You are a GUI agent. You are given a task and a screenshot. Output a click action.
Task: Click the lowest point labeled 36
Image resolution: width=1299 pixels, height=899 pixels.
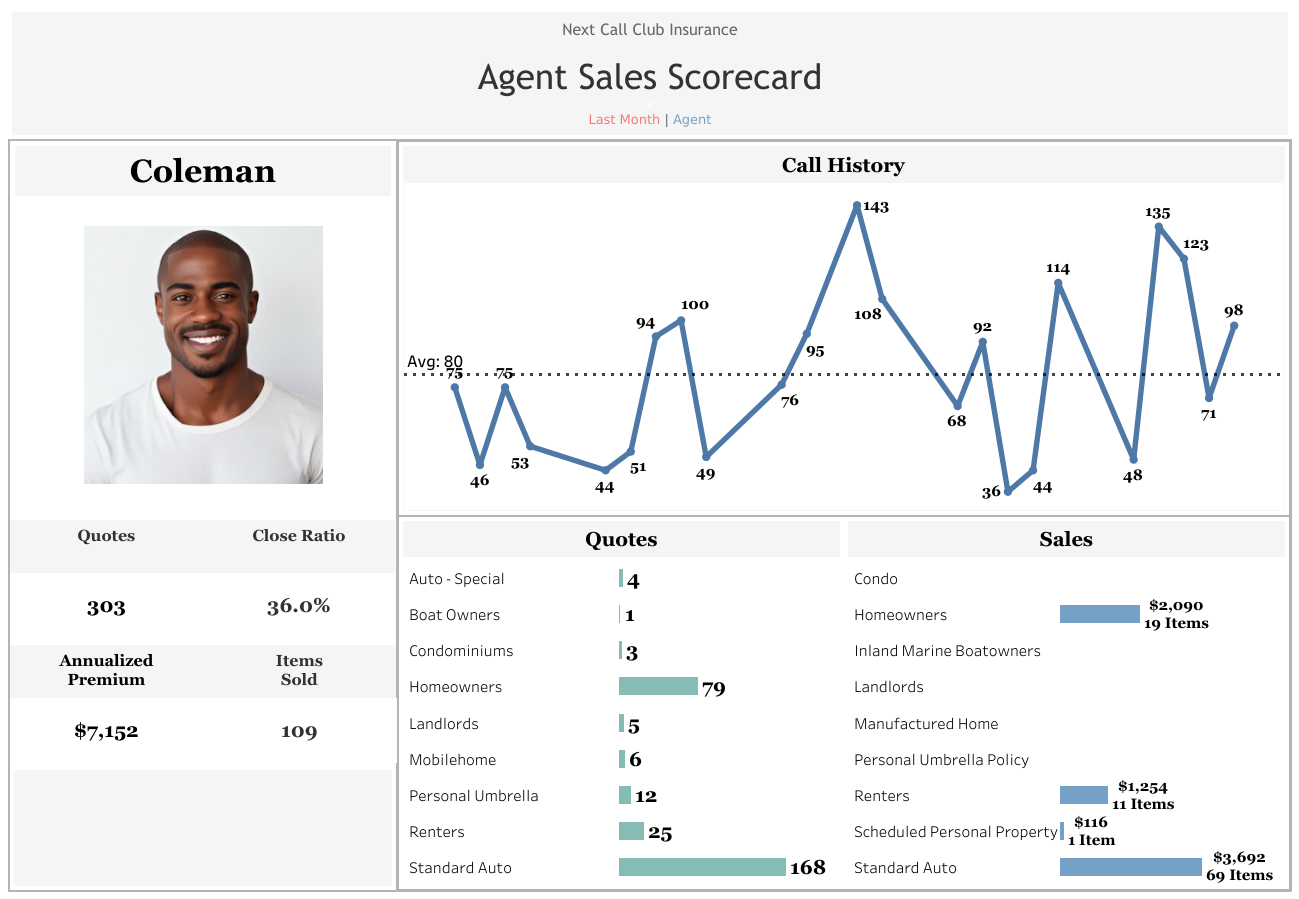pyautogui.click(x=1010, y=491)
